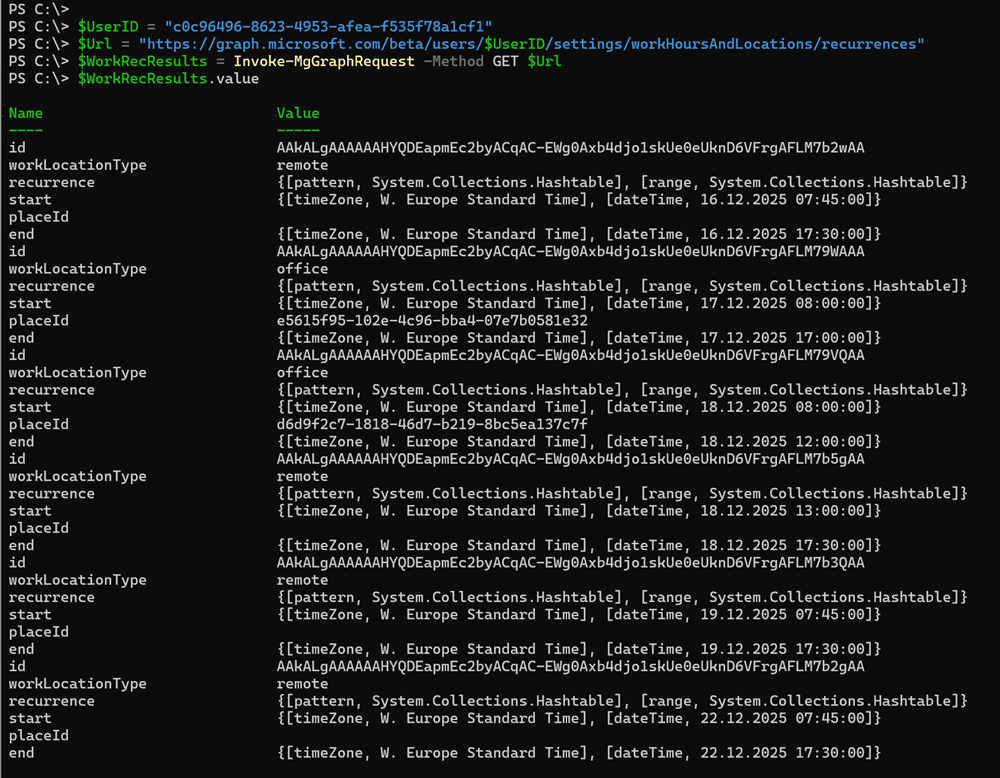Click the start value dated 16.12.2025 07:45:00

click(579, 200)
